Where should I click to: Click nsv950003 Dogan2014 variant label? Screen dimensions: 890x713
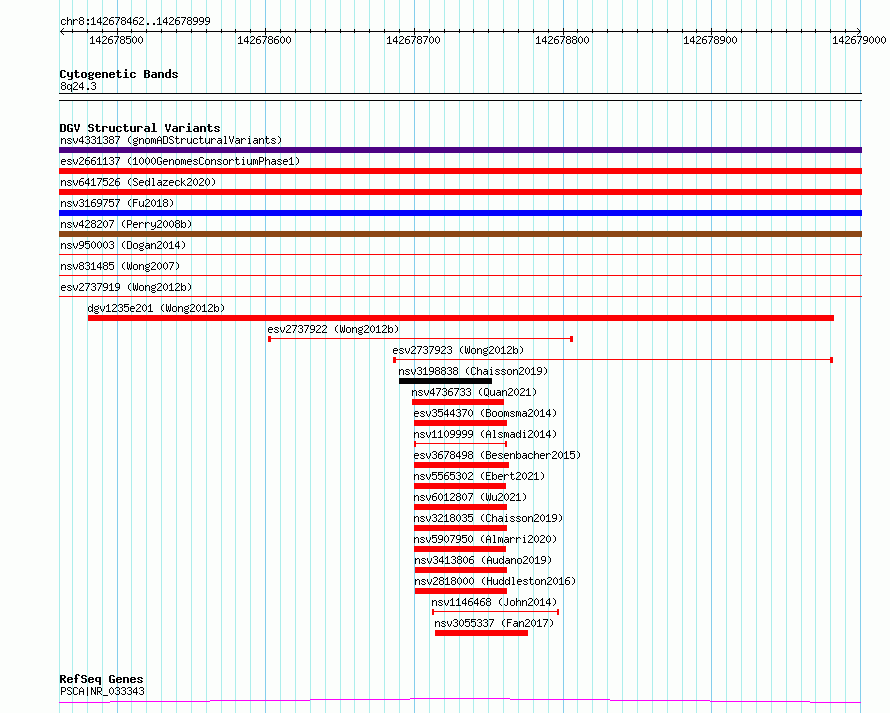pos(123,245)
